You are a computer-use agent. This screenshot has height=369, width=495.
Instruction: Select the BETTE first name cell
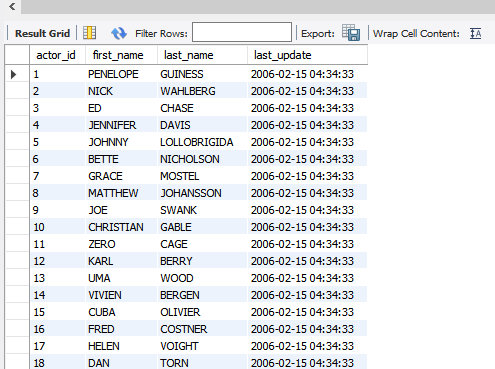(121, 159)
